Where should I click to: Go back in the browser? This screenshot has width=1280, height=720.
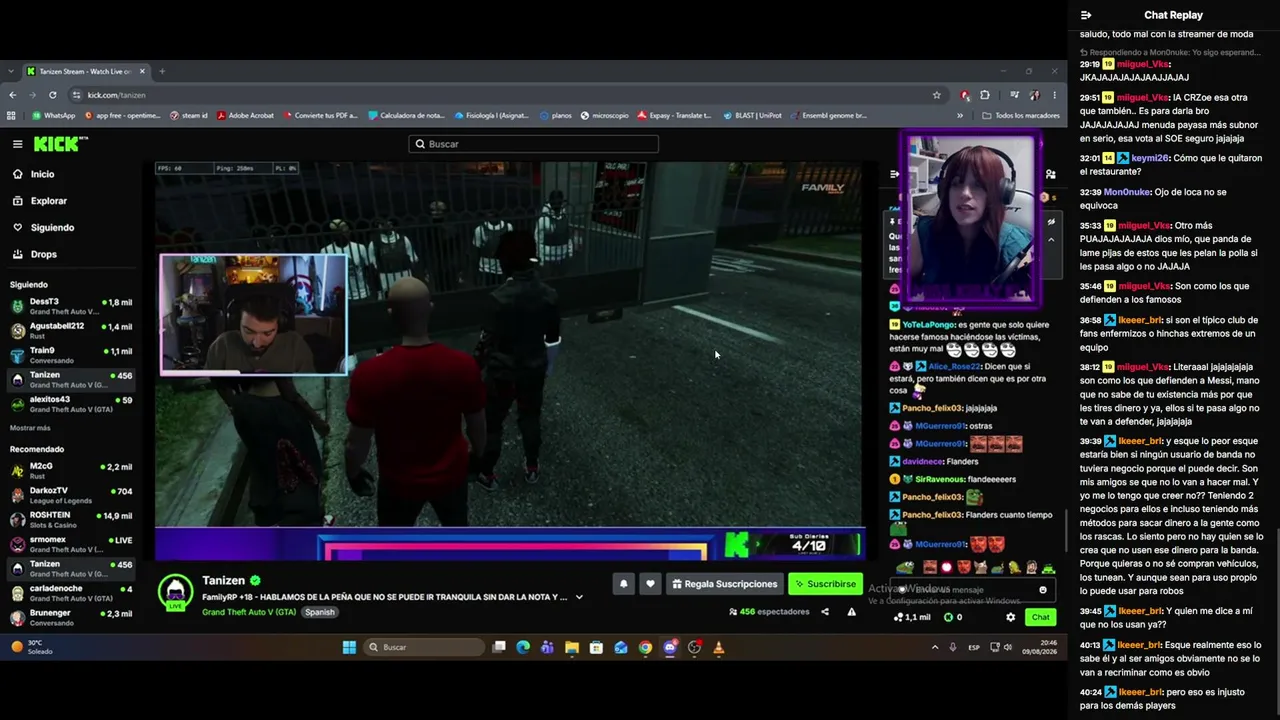(x=13, y=95)
